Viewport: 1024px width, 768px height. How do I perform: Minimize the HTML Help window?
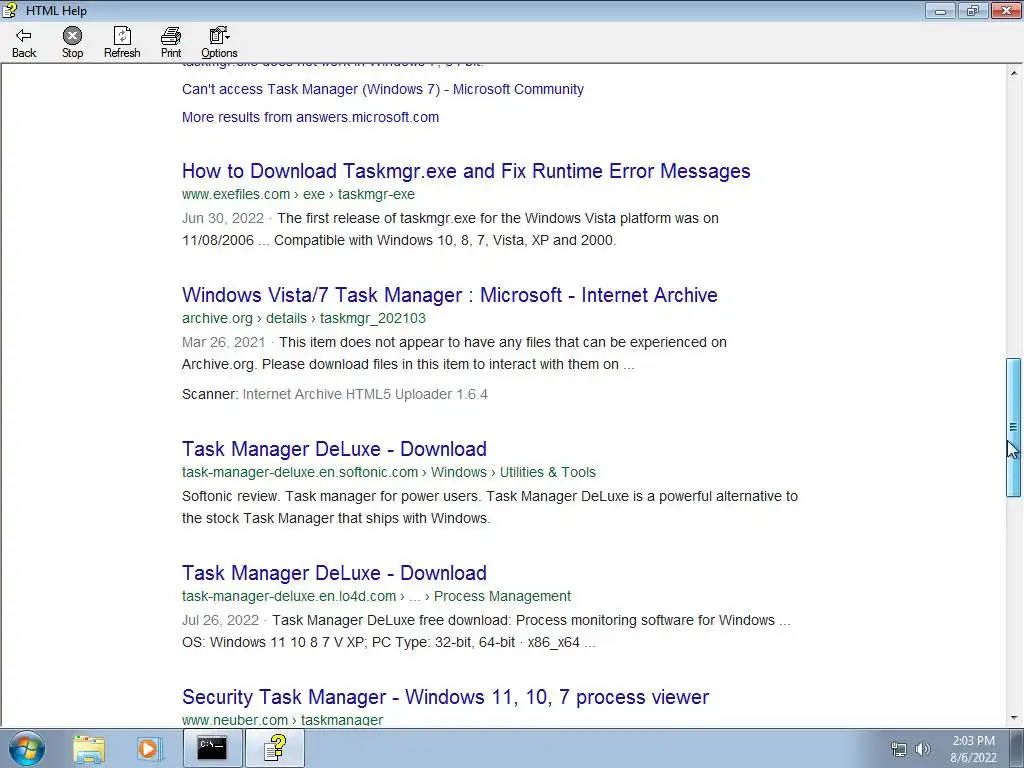point(940,10)
